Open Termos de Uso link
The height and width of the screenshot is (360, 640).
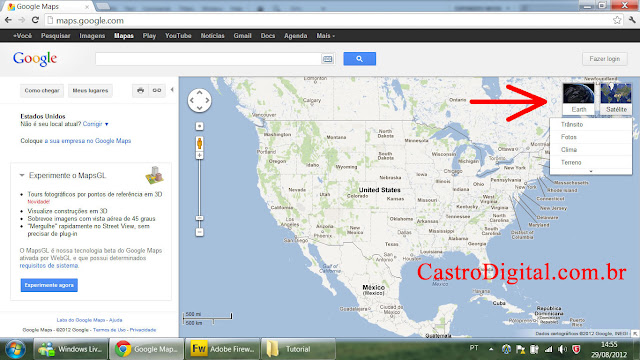click(109, 330)
